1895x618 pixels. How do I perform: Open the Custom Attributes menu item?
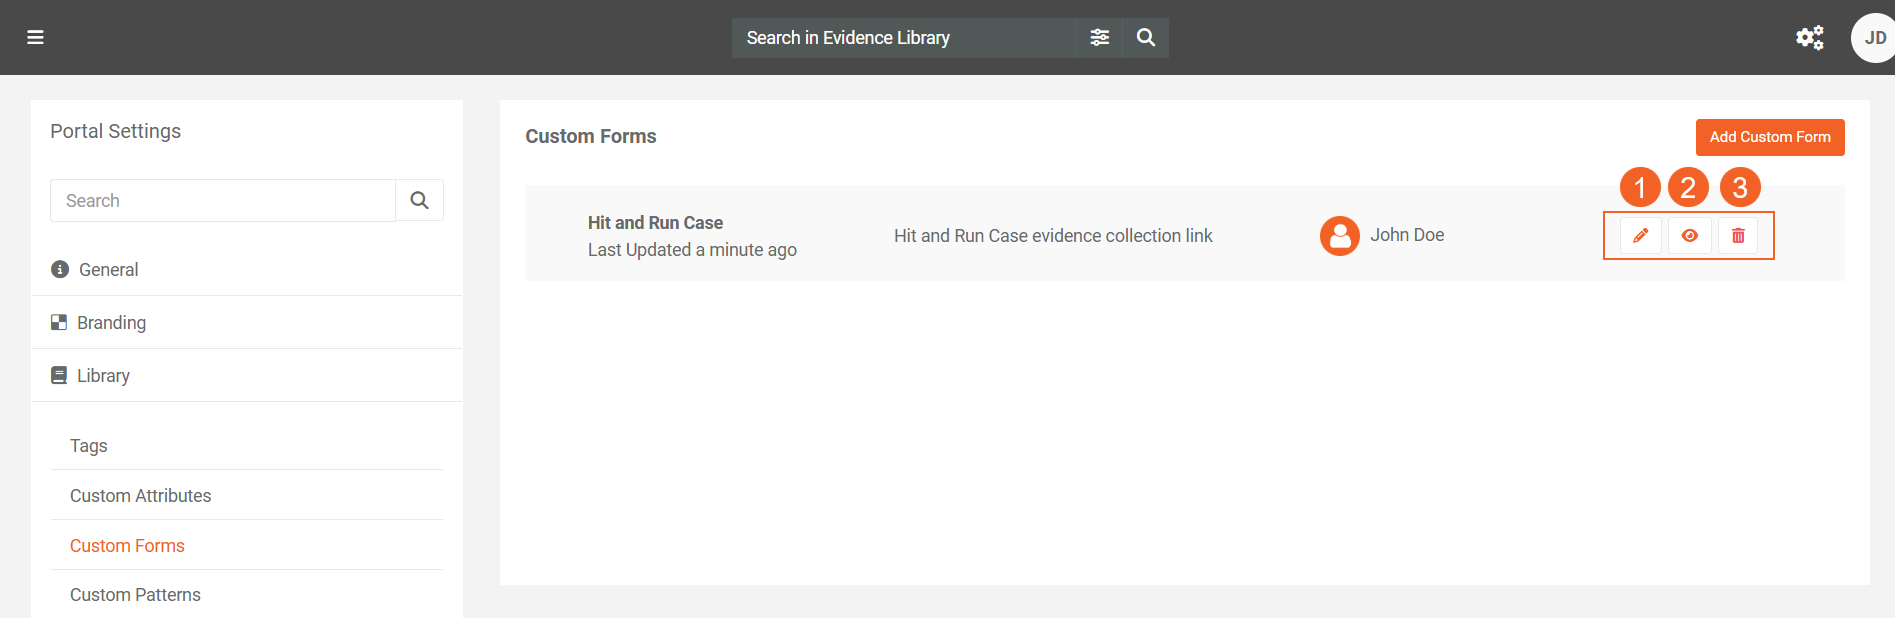(x=141, y=496)
